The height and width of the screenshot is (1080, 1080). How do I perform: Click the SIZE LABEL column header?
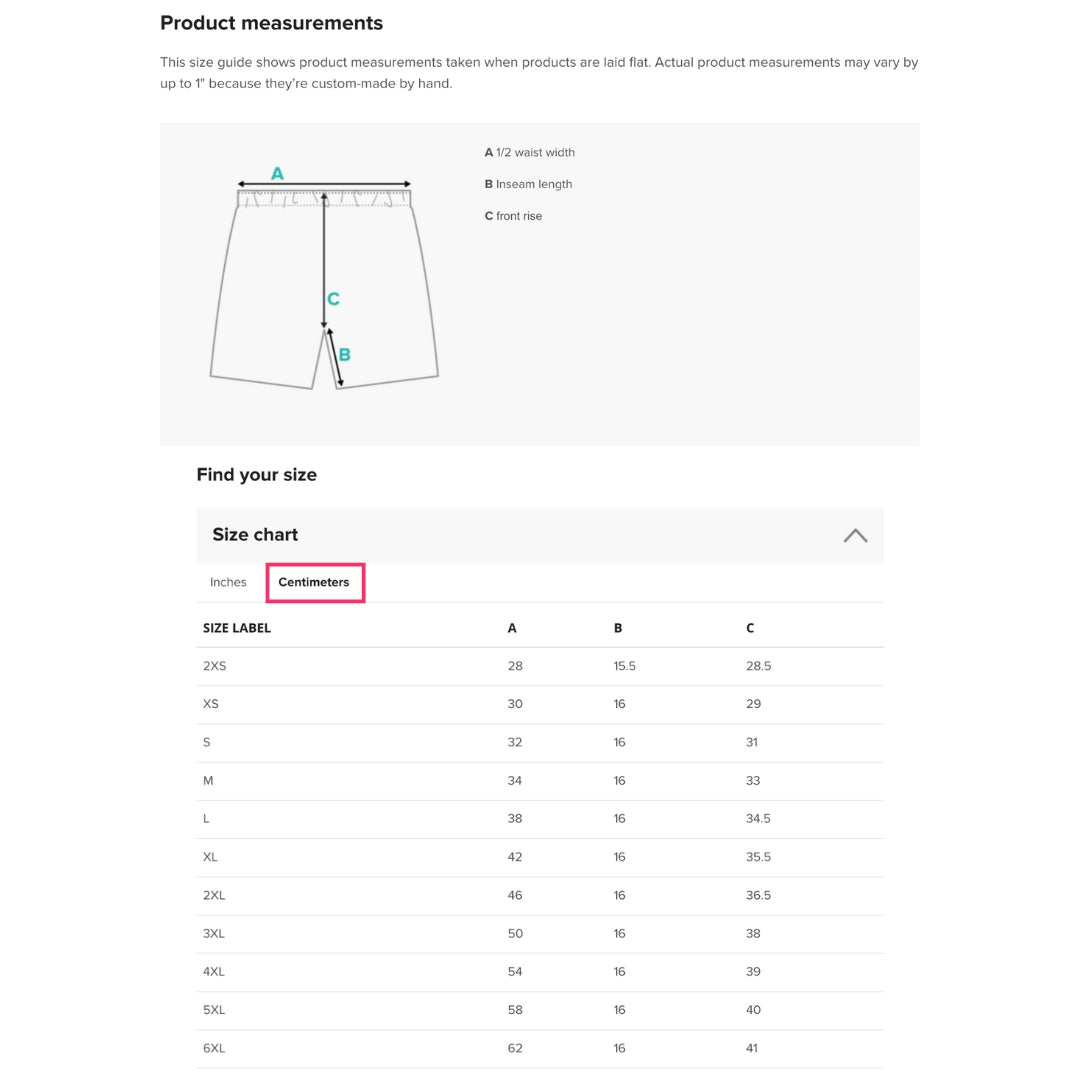click(237, 628)
